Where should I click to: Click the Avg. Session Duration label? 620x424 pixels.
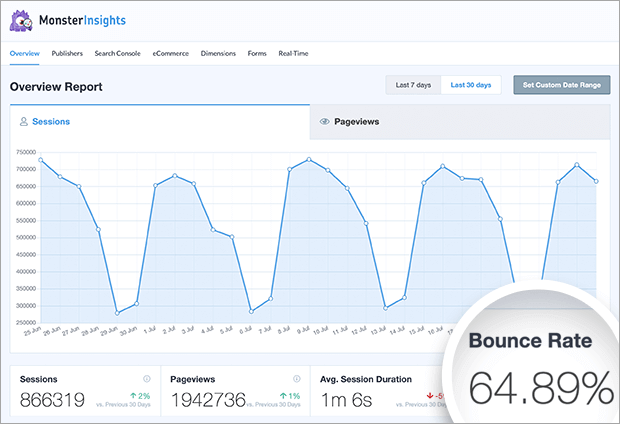[x=366, y=379]
